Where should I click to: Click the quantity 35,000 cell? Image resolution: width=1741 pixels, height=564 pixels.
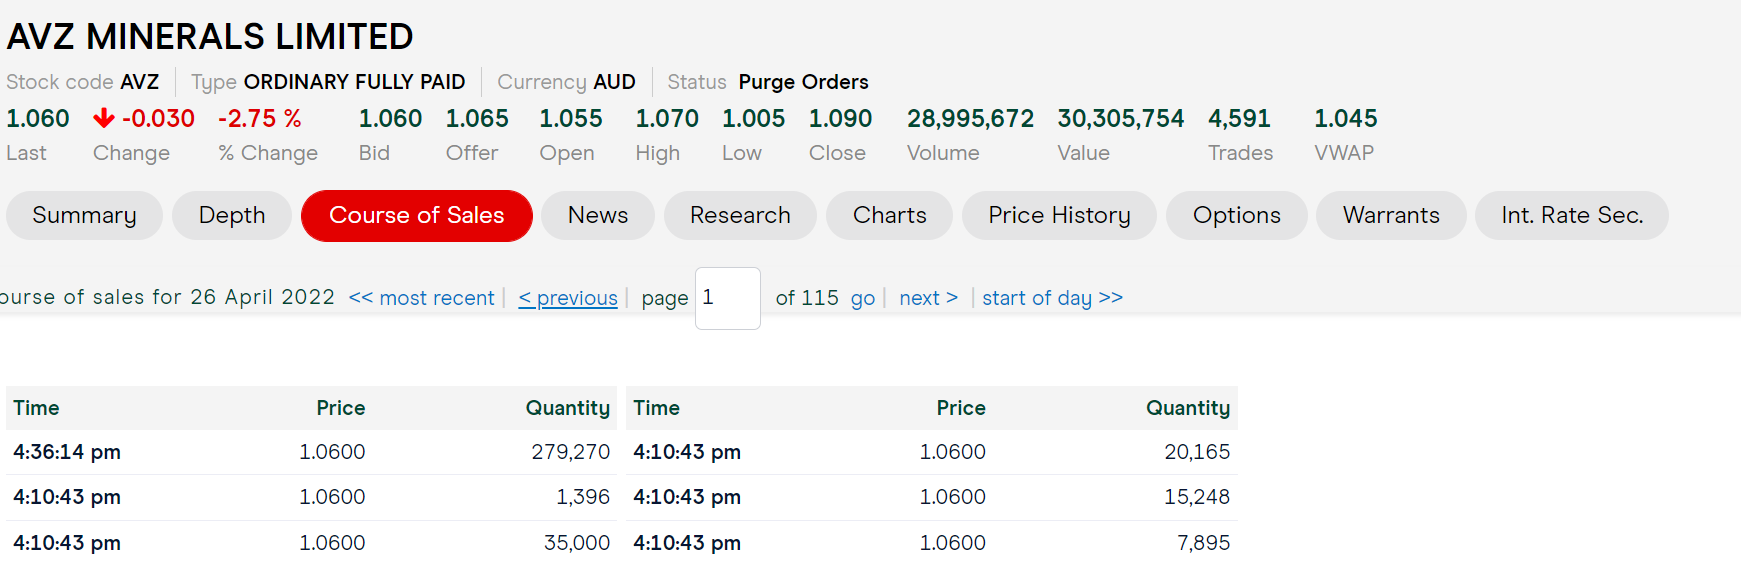[577, 543]
